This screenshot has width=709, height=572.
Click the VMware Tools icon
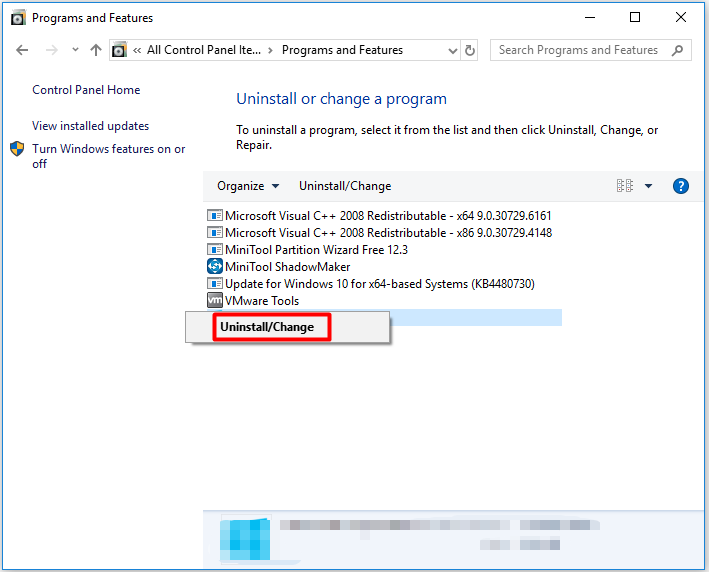(x=215, y=300)
